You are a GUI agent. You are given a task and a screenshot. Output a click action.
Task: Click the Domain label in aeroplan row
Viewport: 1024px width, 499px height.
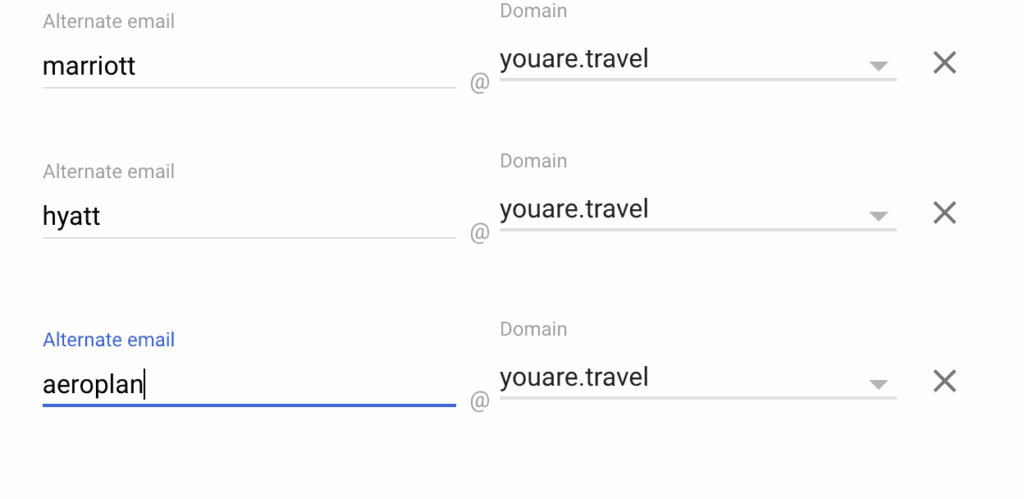point(533,329)
